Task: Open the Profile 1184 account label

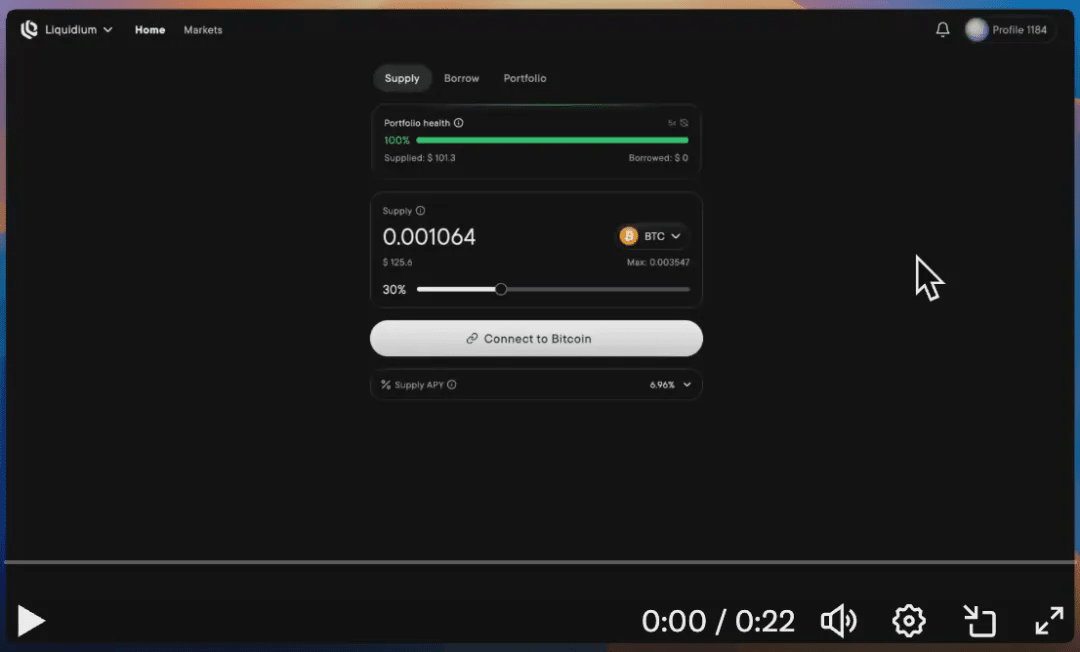Action: (x=1019, y=30)
